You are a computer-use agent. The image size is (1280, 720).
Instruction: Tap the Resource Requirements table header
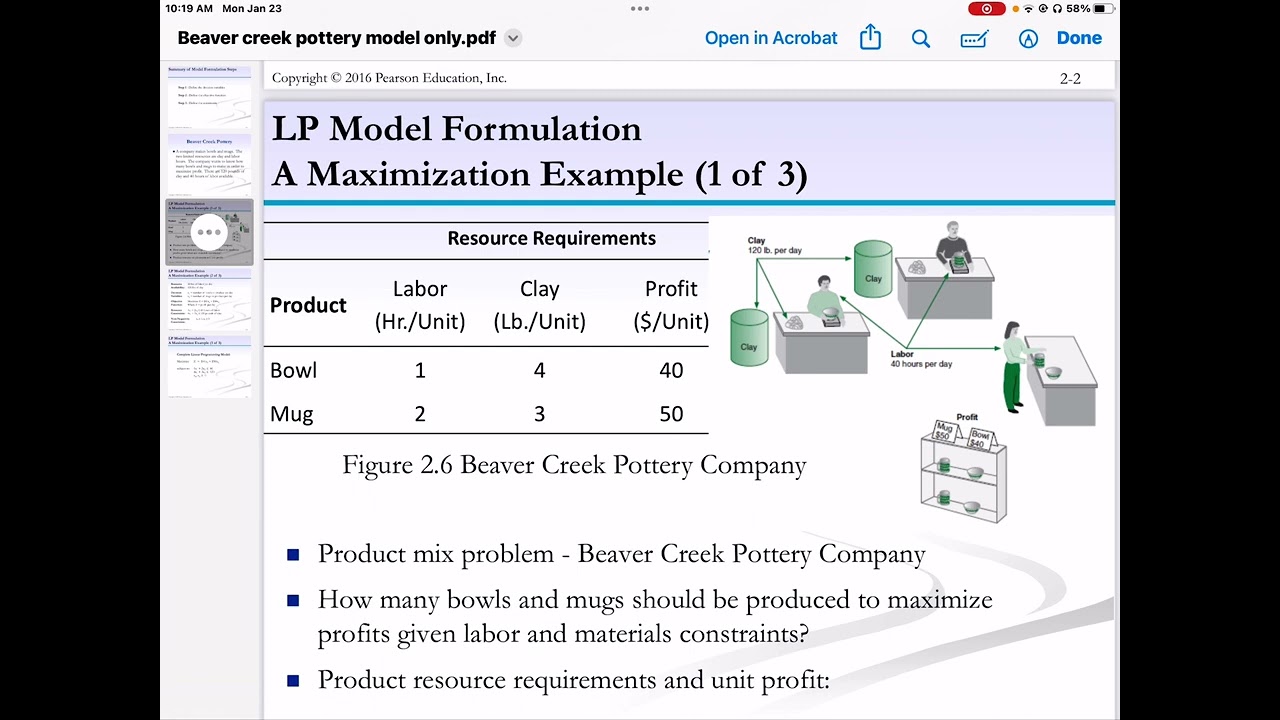click(551, 238)
